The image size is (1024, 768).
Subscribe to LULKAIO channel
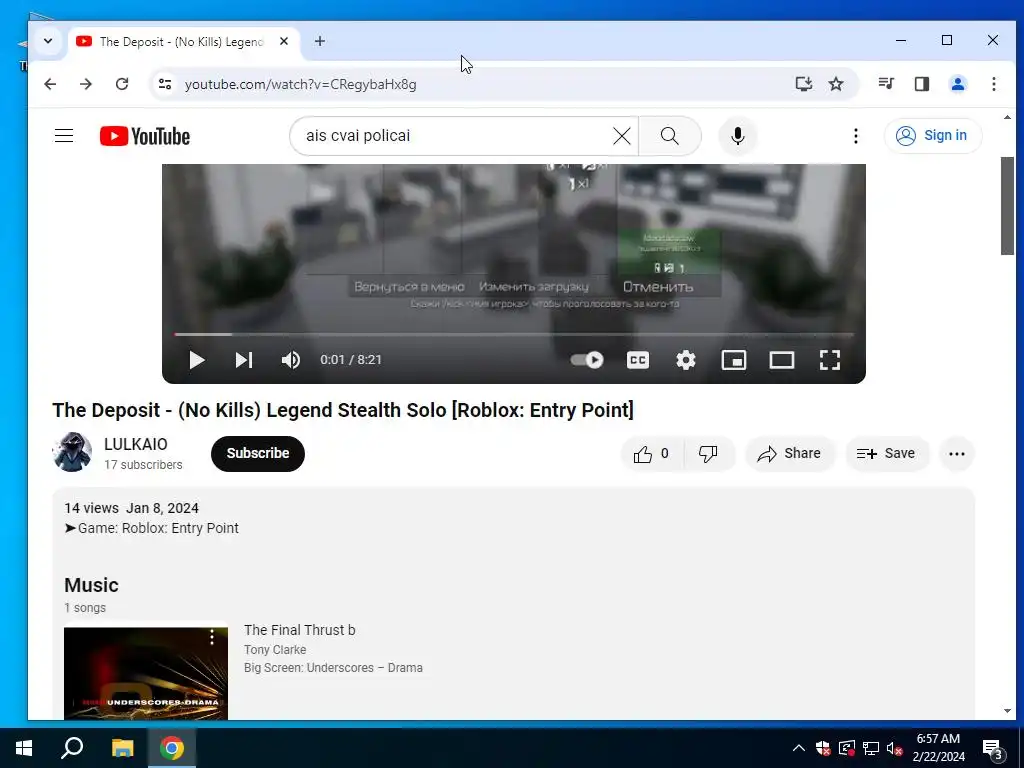257,453
